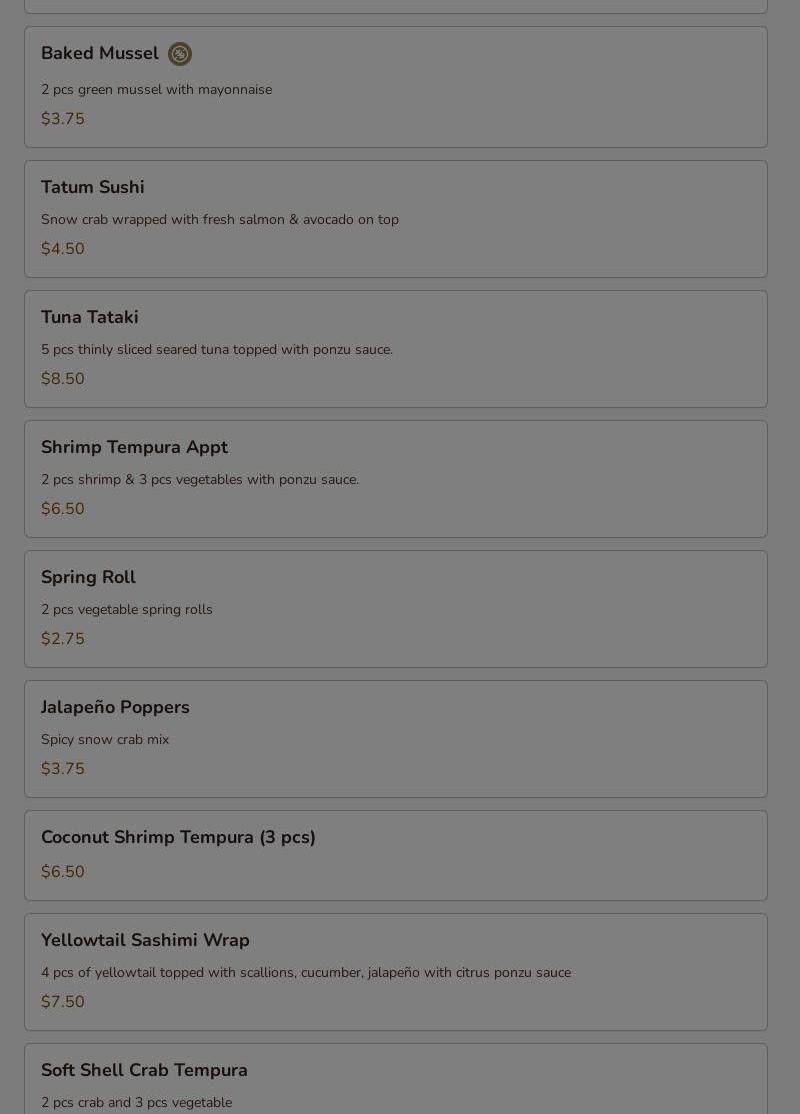Select the Spring Roll item card
800x1114 pixels.
point(396,609)
